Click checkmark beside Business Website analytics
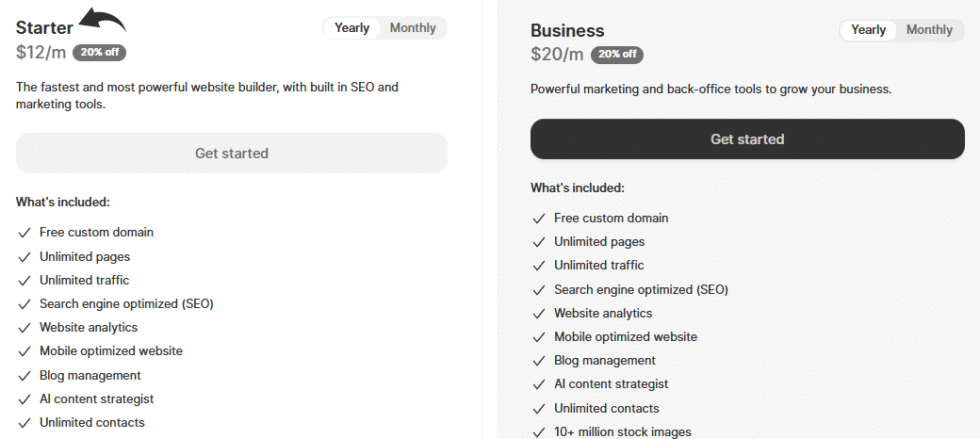The width and height of the screenshot is (980, 439). (538, 314)
